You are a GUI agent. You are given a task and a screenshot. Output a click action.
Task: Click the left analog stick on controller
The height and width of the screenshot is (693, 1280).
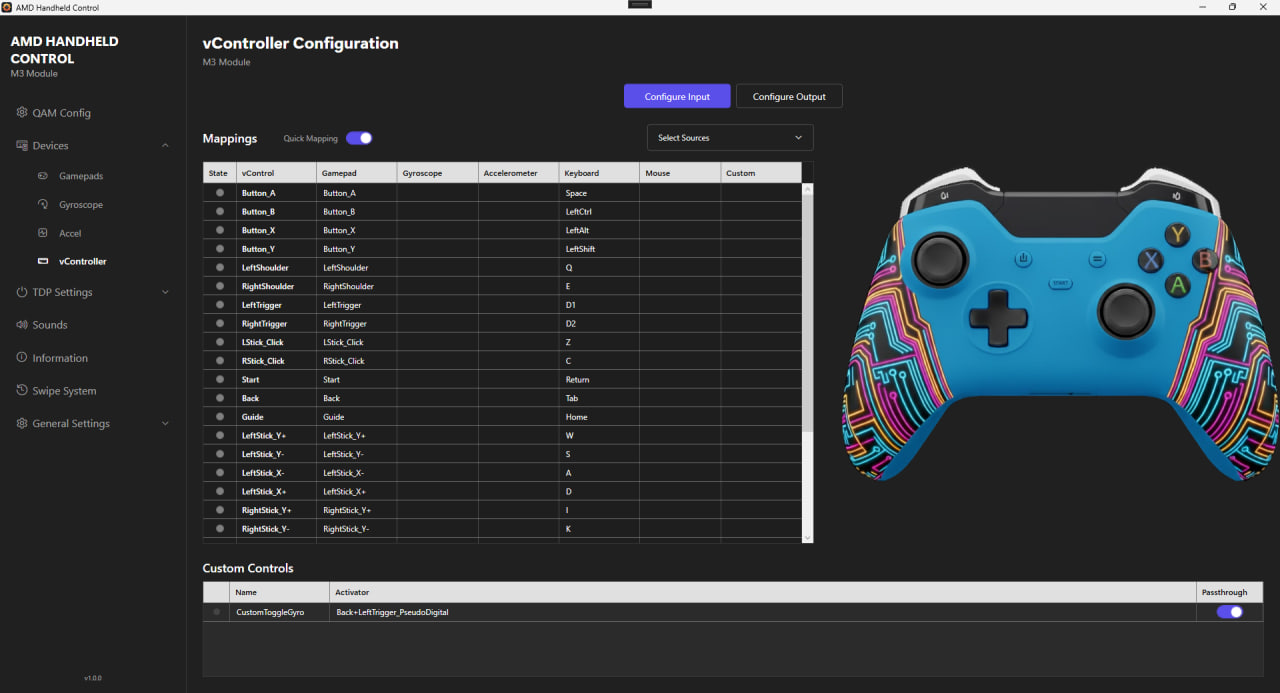pyautogui.click(x=940, y=259)
